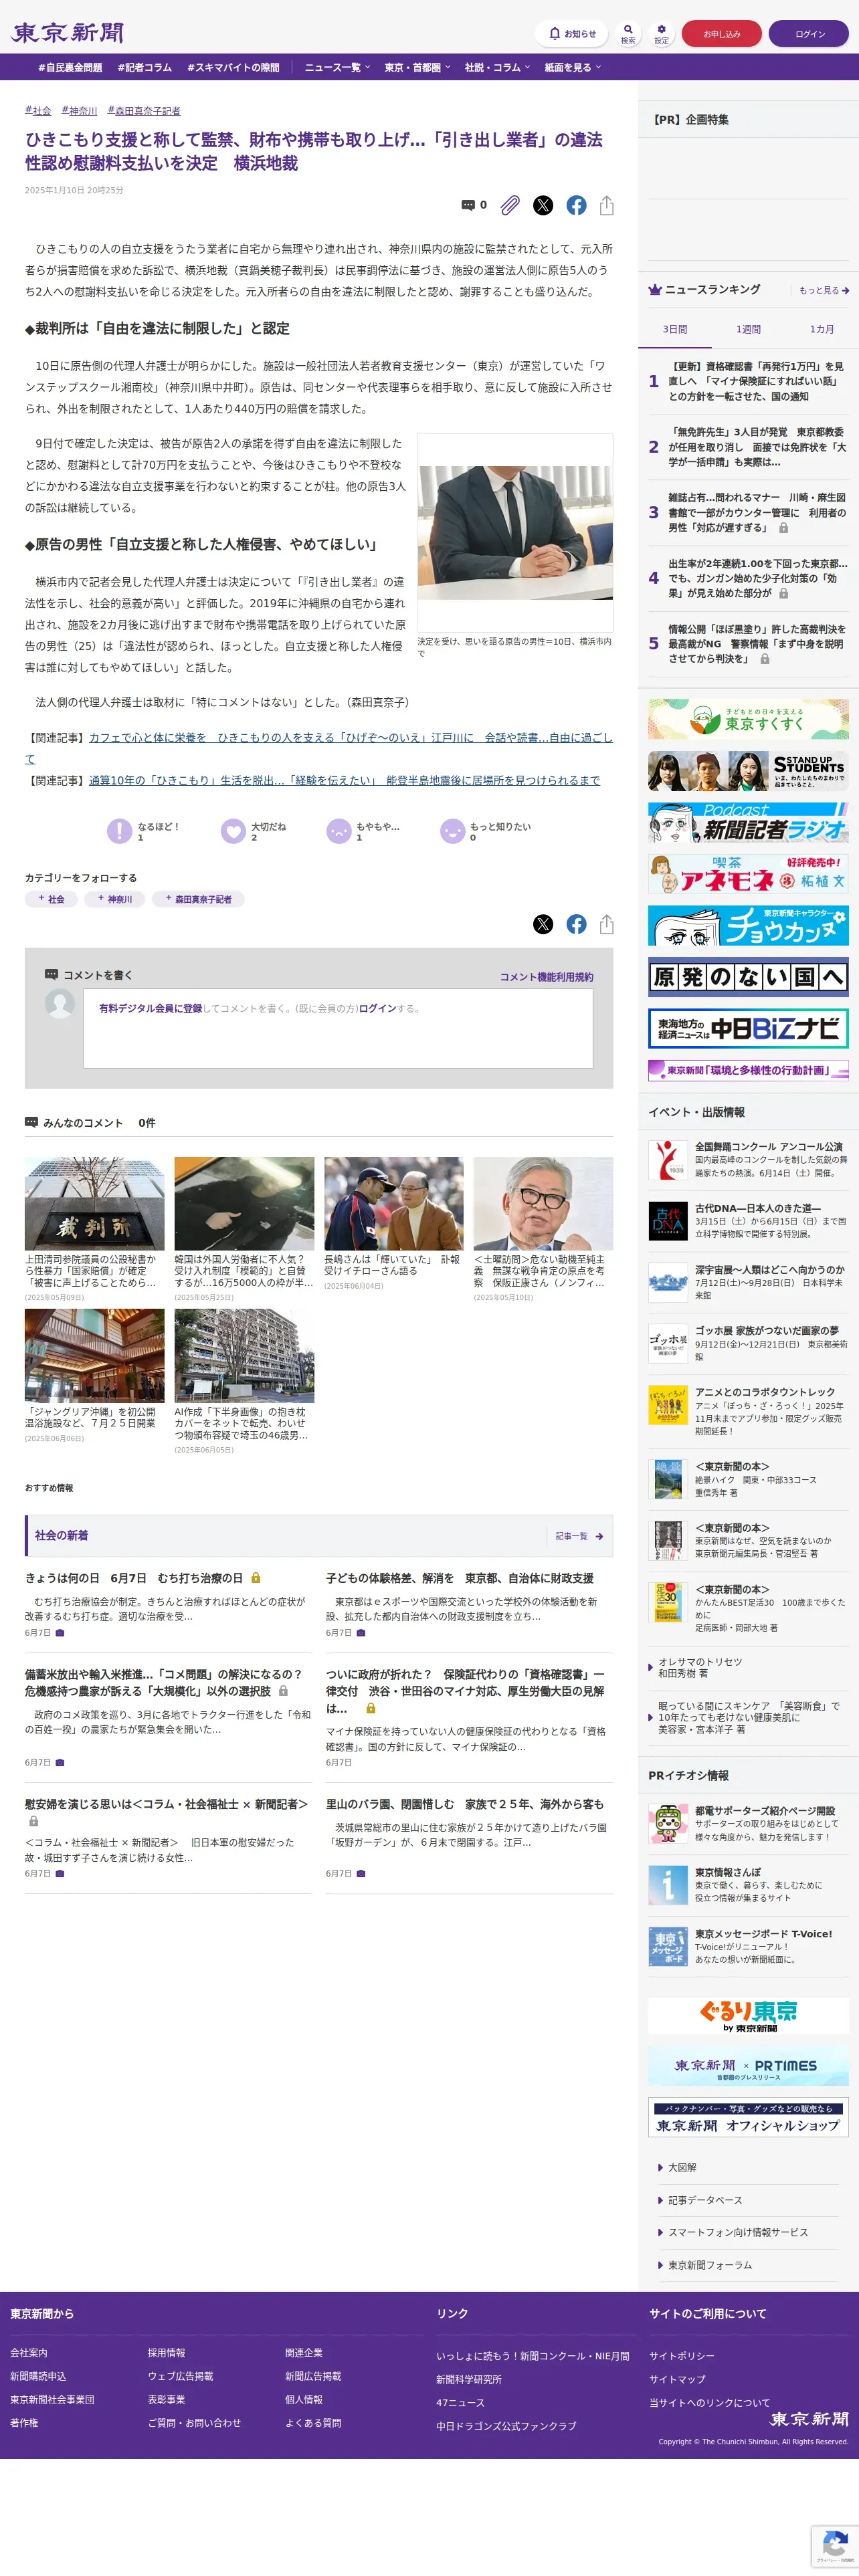
Task: Follow the 社会 category
Action: pyautogui.click(x=51, y=899)
